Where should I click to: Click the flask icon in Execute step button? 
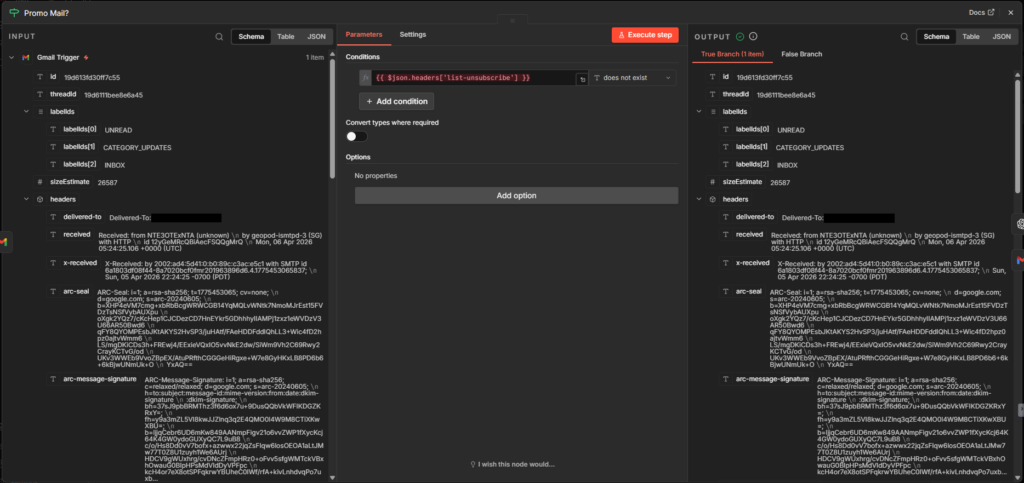tap(621, 35)
